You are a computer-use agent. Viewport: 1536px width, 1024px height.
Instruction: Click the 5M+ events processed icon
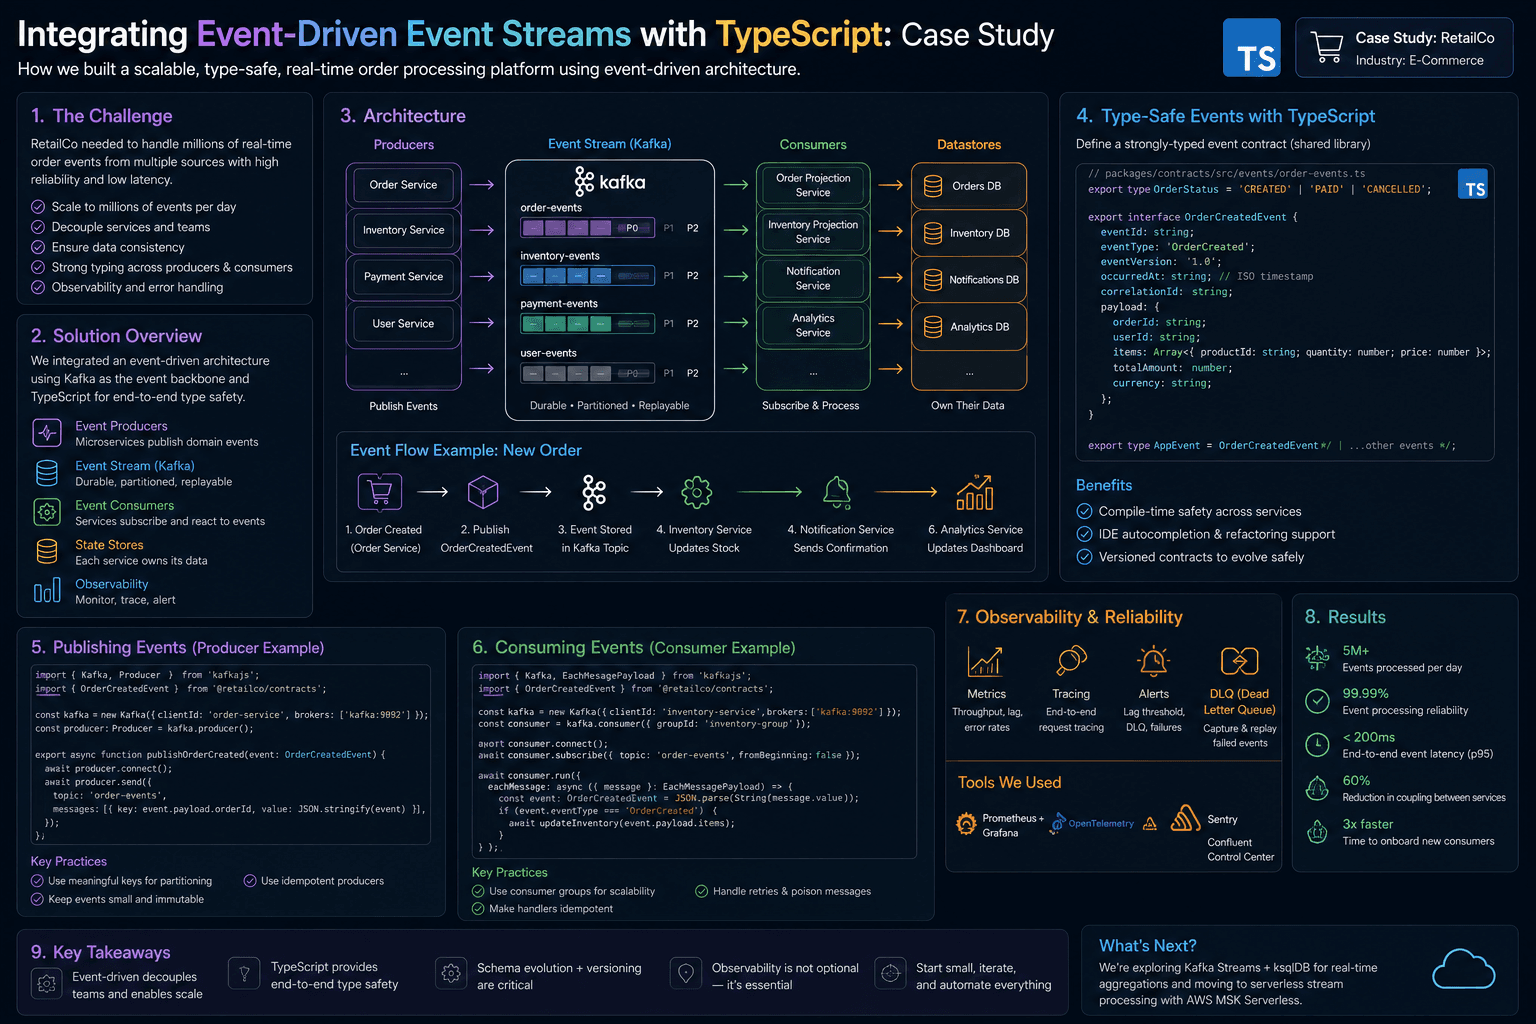click(1318, 658)
